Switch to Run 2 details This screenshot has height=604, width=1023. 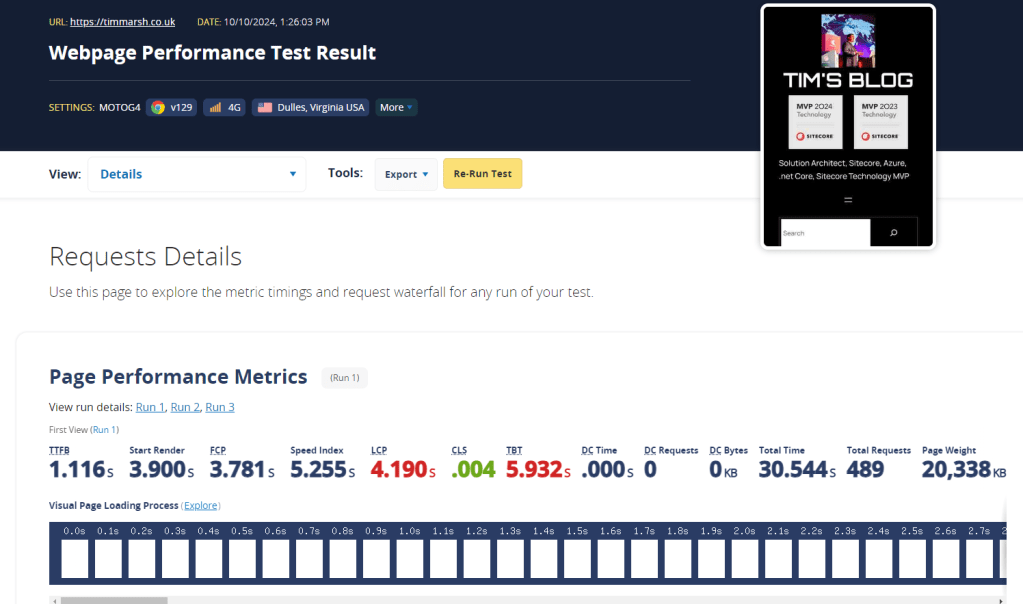[185, 407]
